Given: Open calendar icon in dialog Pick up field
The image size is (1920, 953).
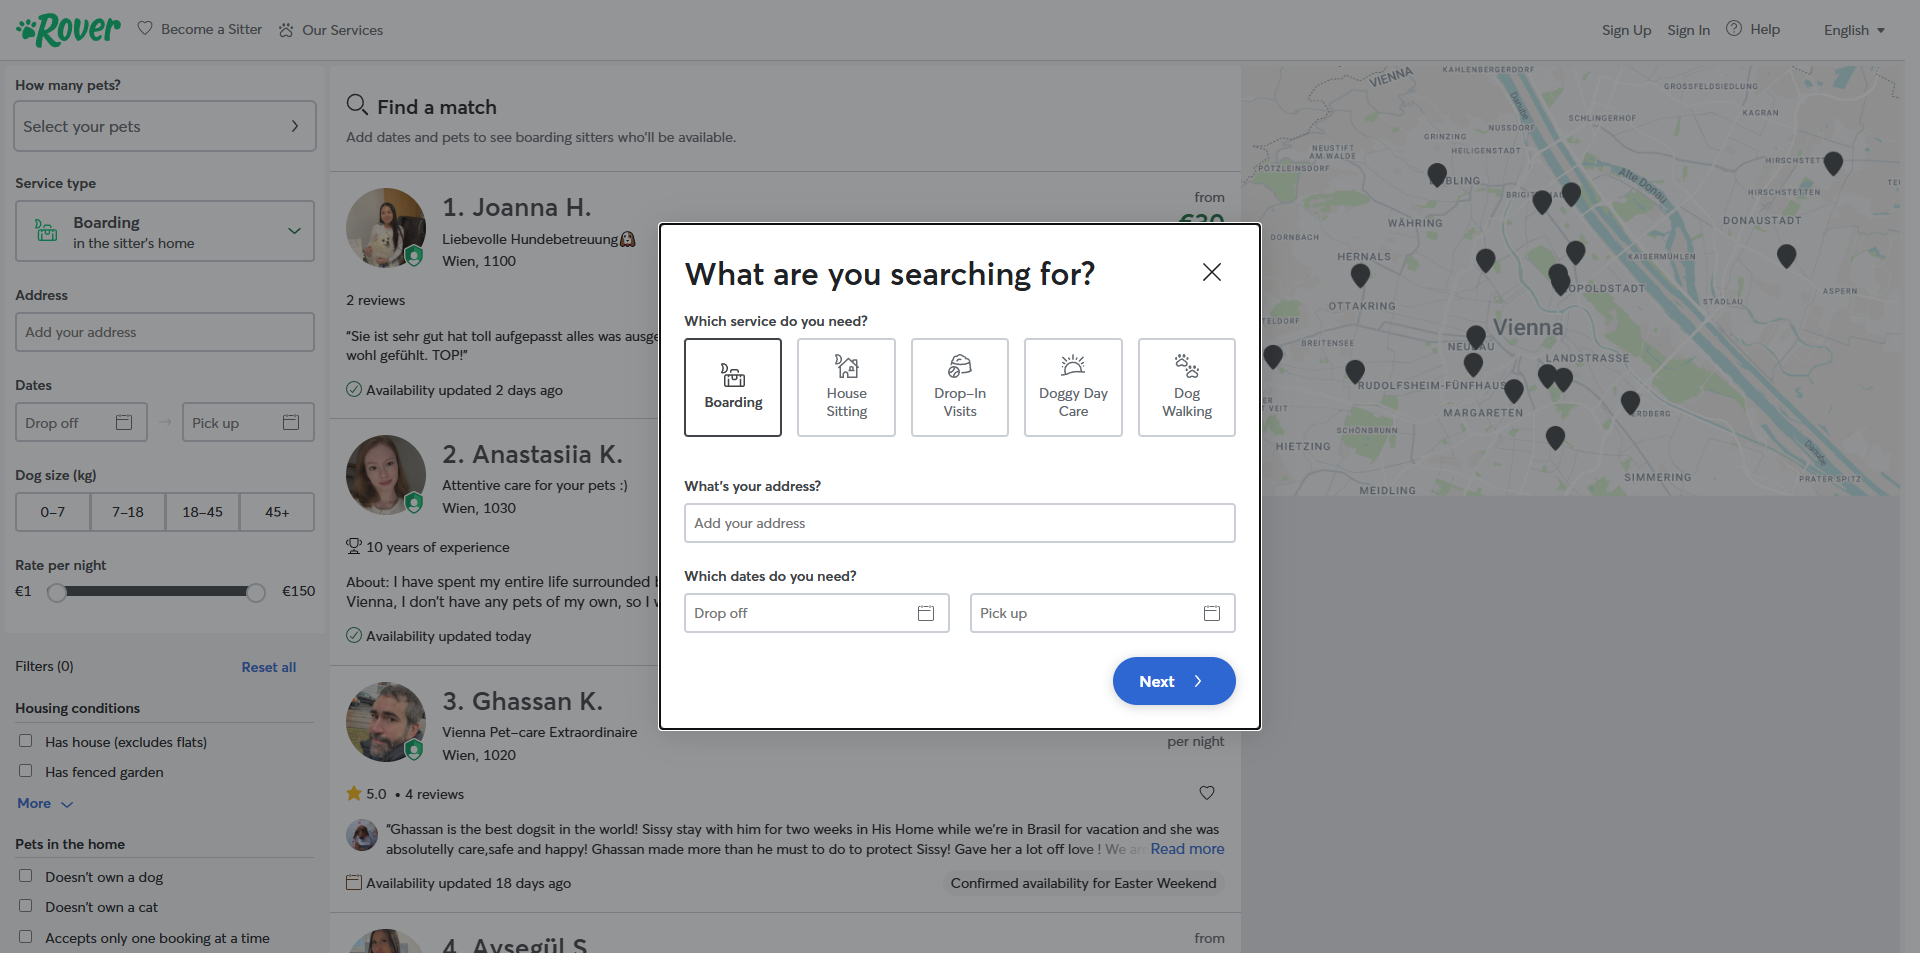Looking at the screenshot, I should click(1211, 613).
